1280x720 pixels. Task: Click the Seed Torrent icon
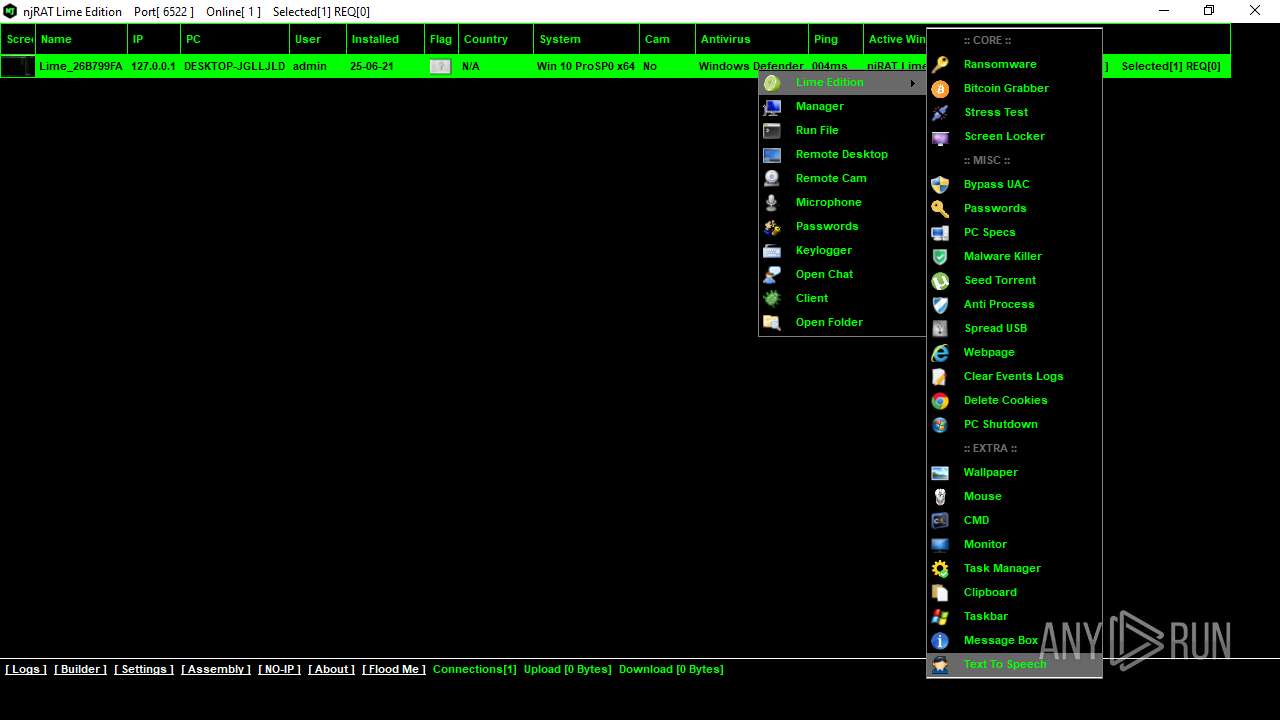[x=940, y=280]
